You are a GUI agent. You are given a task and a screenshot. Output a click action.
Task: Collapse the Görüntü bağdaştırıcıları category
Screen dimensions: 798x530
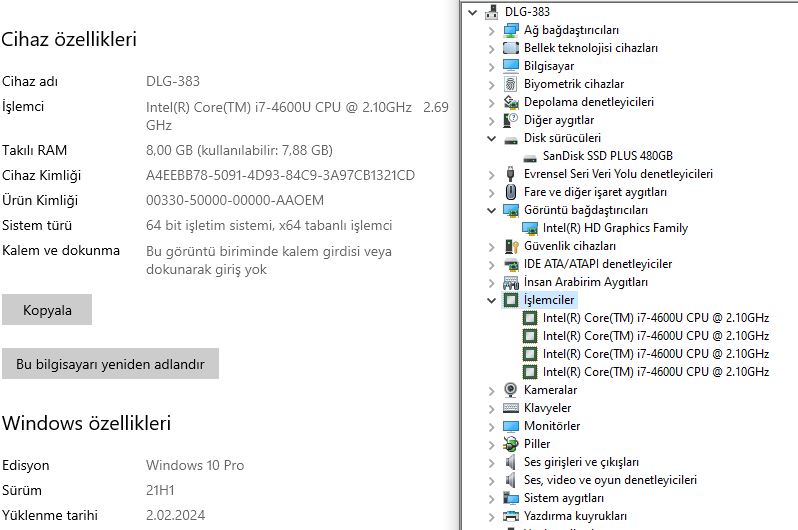click(x=492, y=210)
